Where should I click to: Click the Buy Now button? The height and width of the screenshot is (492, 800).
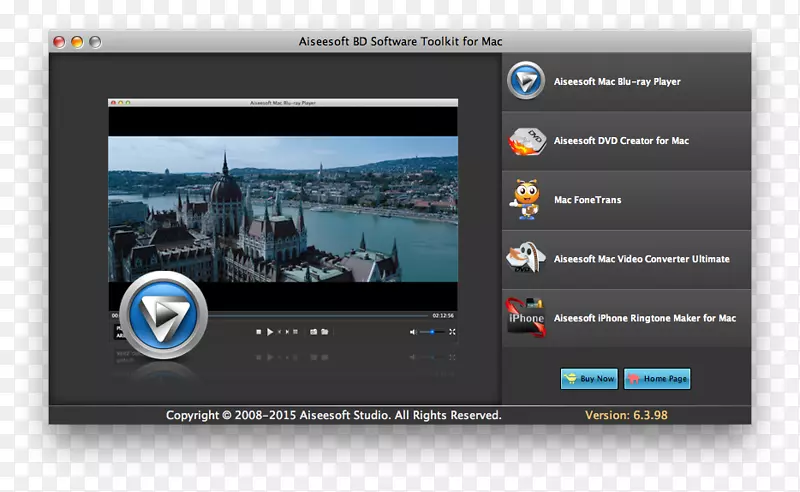pyautogui.click(x=589, y=379)
